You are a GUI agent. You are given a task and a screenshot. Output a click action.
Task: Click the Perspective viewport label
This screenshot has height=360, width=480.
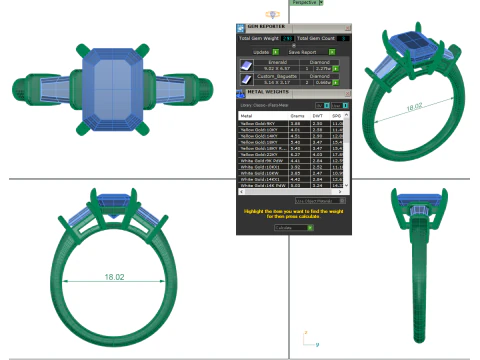tap(304, 2)
